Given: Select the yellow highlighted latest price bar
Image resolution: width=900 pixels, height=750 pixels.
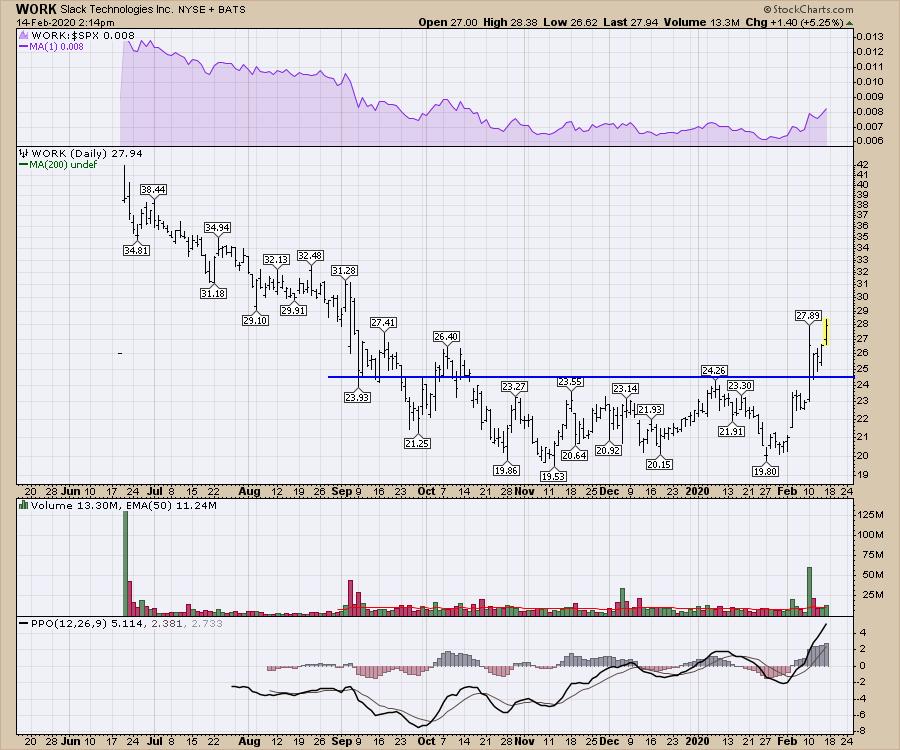Looking at the screenshot, I should 827,330.
